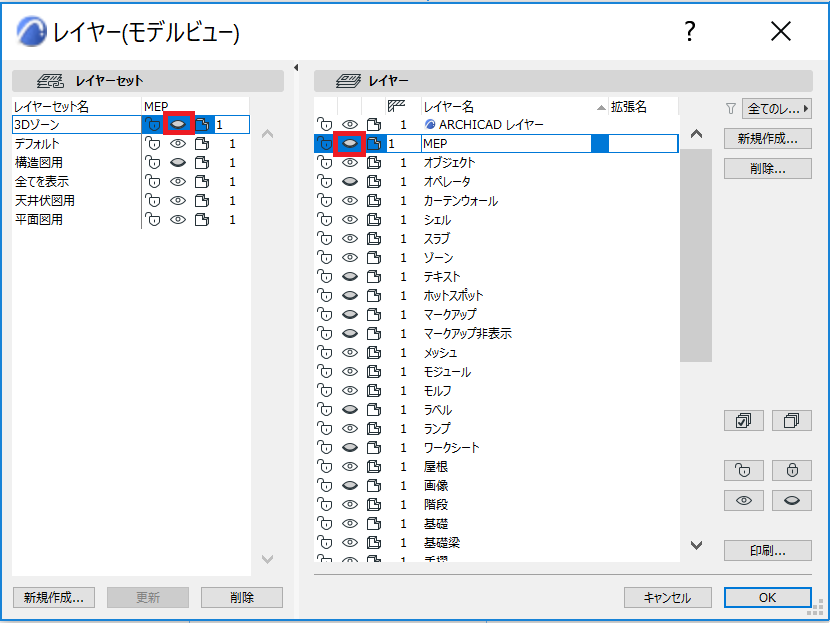Click the hide layers closed-eye button

tap(792, 501)
